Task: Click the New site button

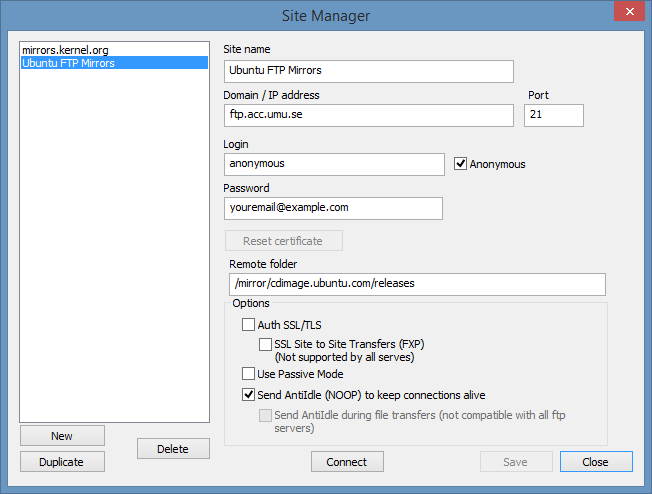Action: coord(62,436)
